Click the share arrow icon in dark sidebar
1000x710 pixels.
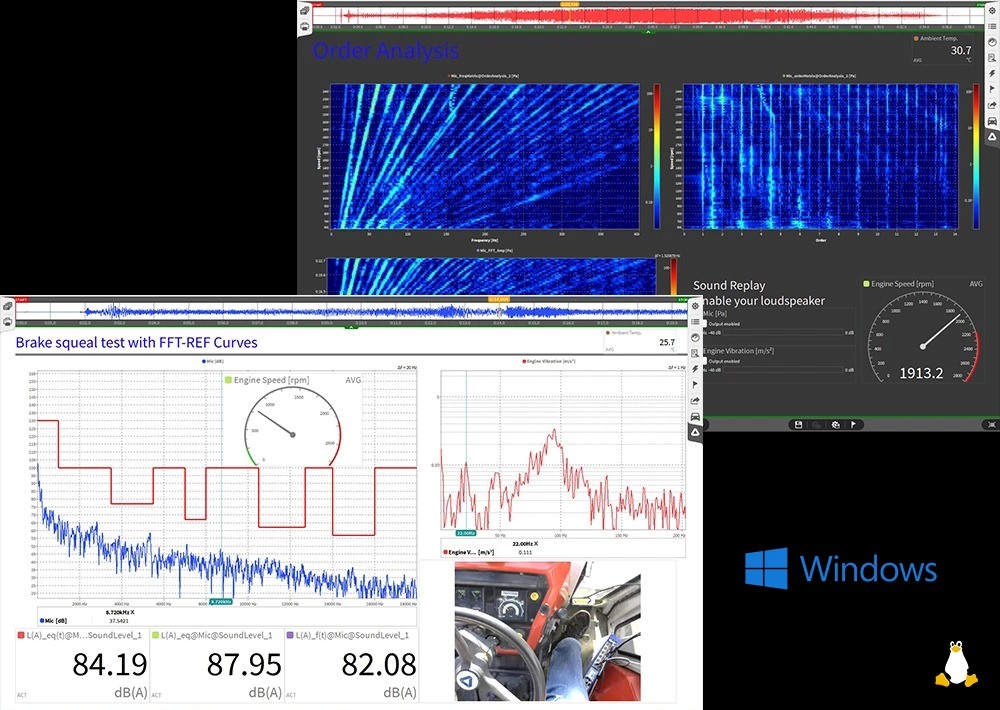click(x=991, y=103)
